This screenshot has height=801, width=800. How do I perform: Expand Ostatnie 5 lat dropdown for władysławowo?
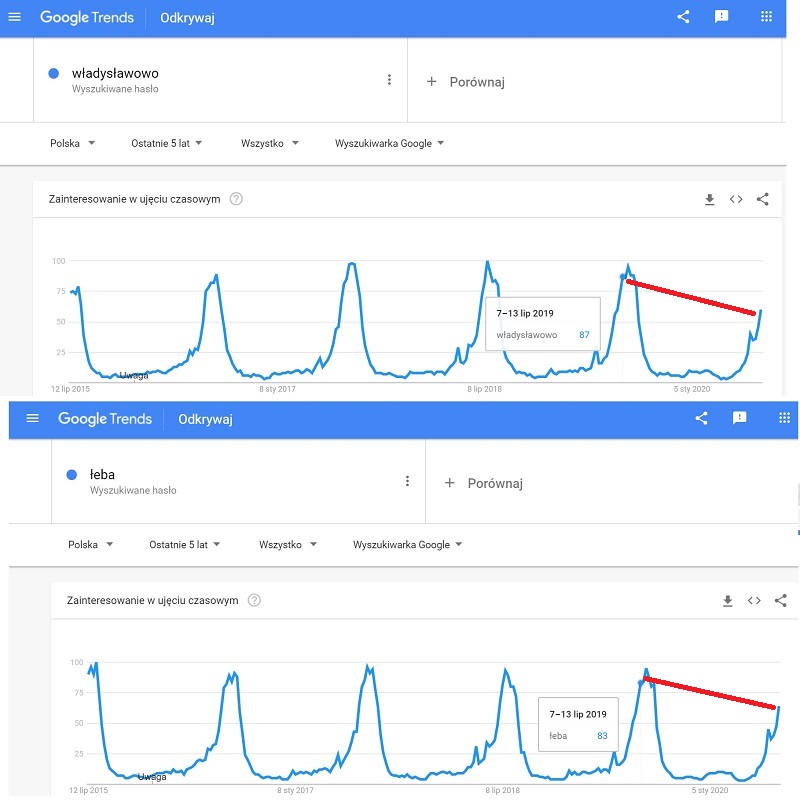point(167,143)
